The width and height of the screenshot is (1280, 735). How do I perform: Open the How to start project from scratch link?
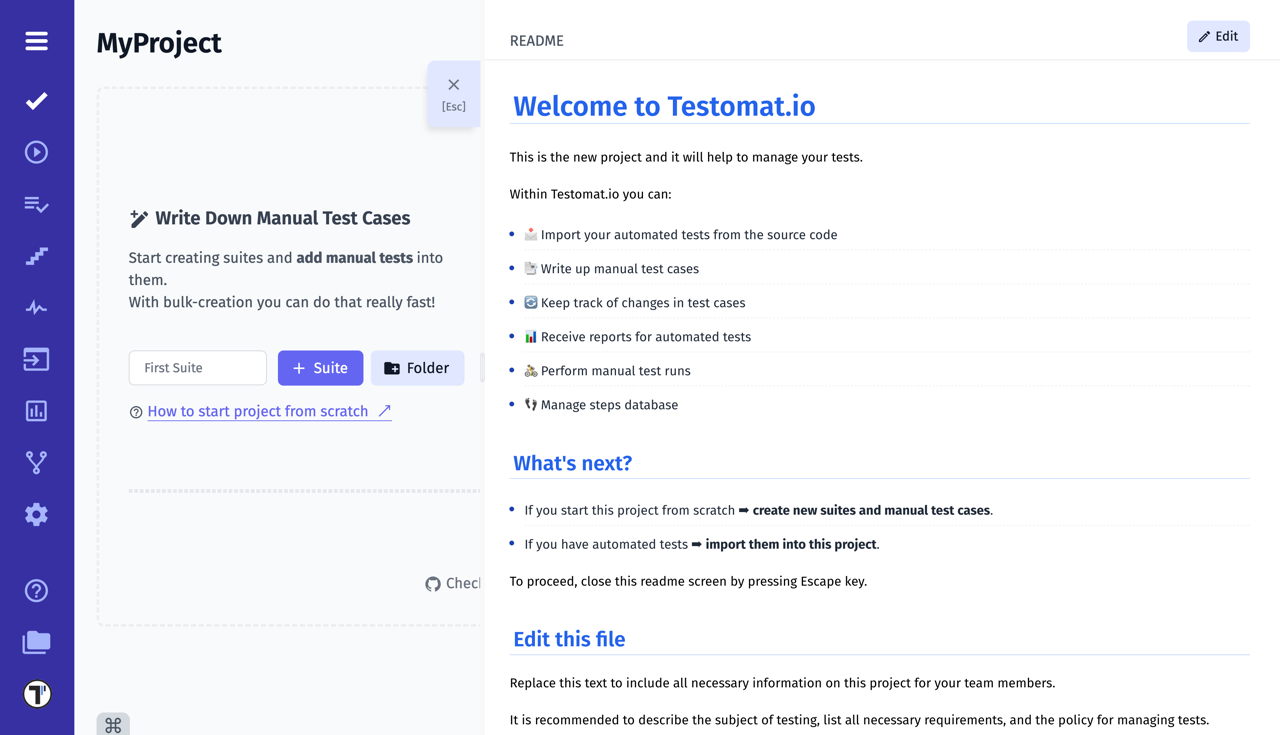tap(257, 411)
